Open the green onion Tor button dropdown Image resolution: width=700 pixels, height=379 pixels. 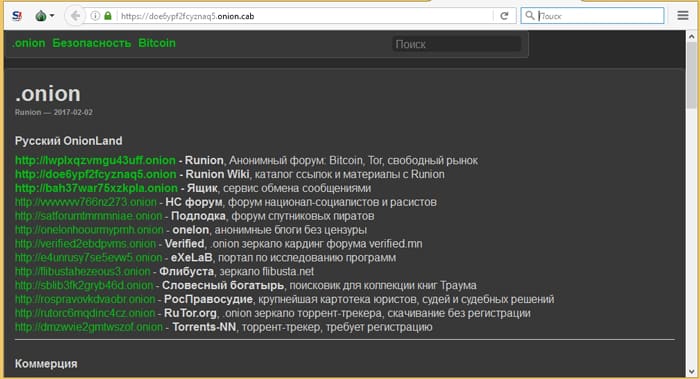point(44,16)
